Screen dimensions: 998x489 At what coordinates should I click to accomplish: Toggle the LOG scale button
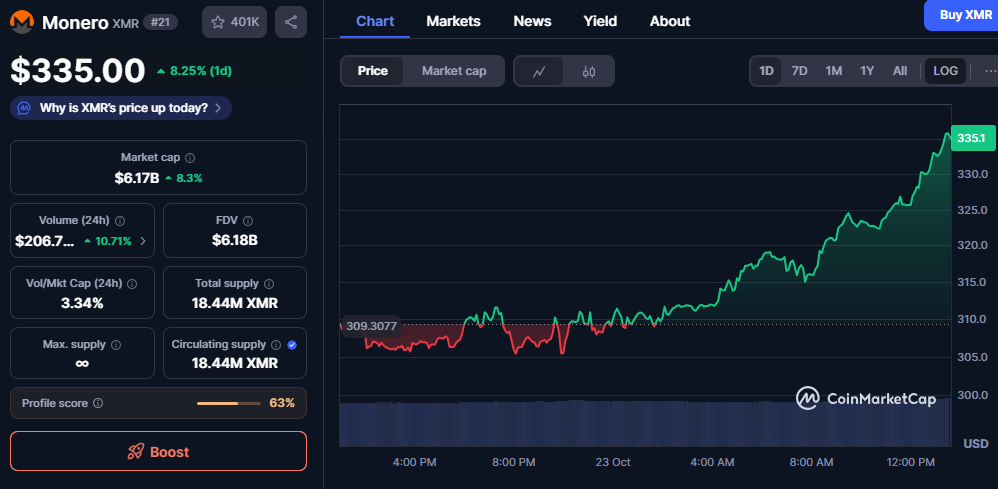[x=945, y=71]
